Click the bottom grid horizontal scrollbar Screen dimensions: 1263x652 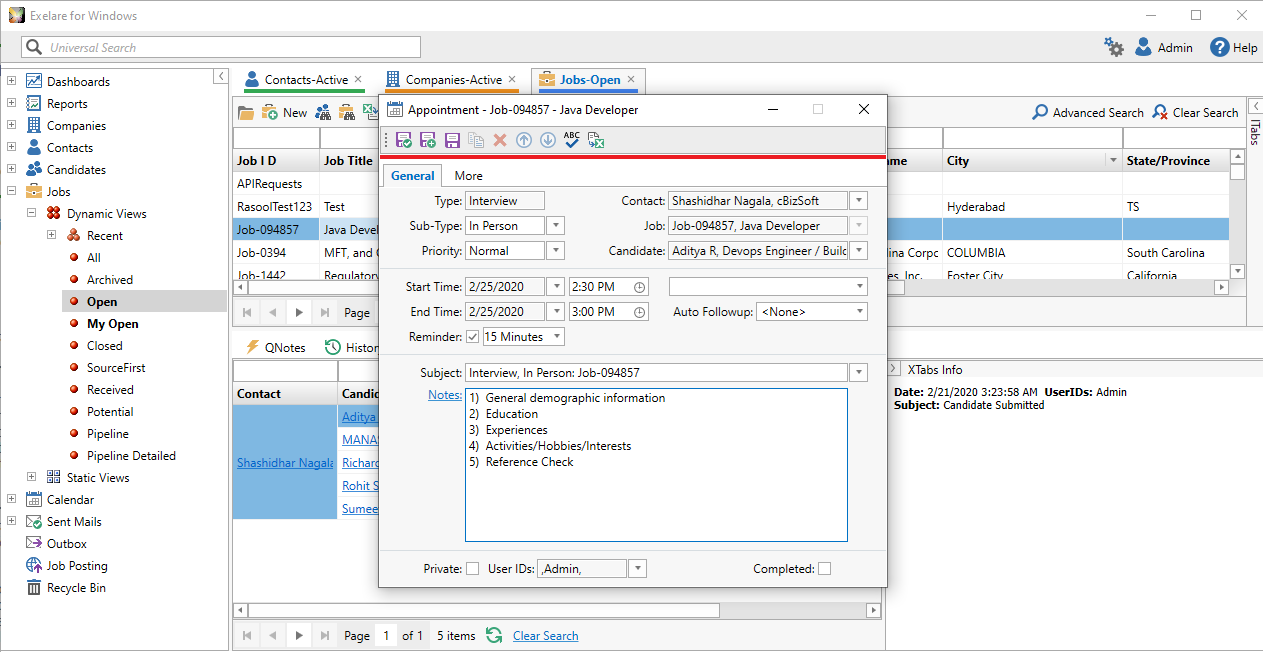click(x=557, y=610)
